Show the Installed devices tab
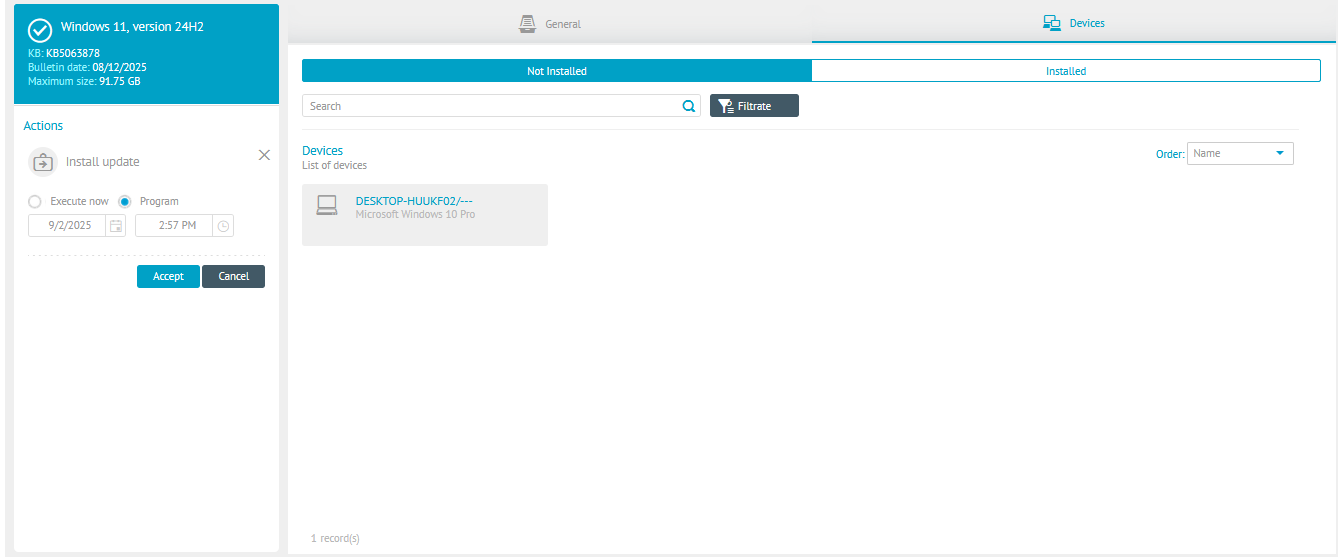 click(x=1066, y=71)
